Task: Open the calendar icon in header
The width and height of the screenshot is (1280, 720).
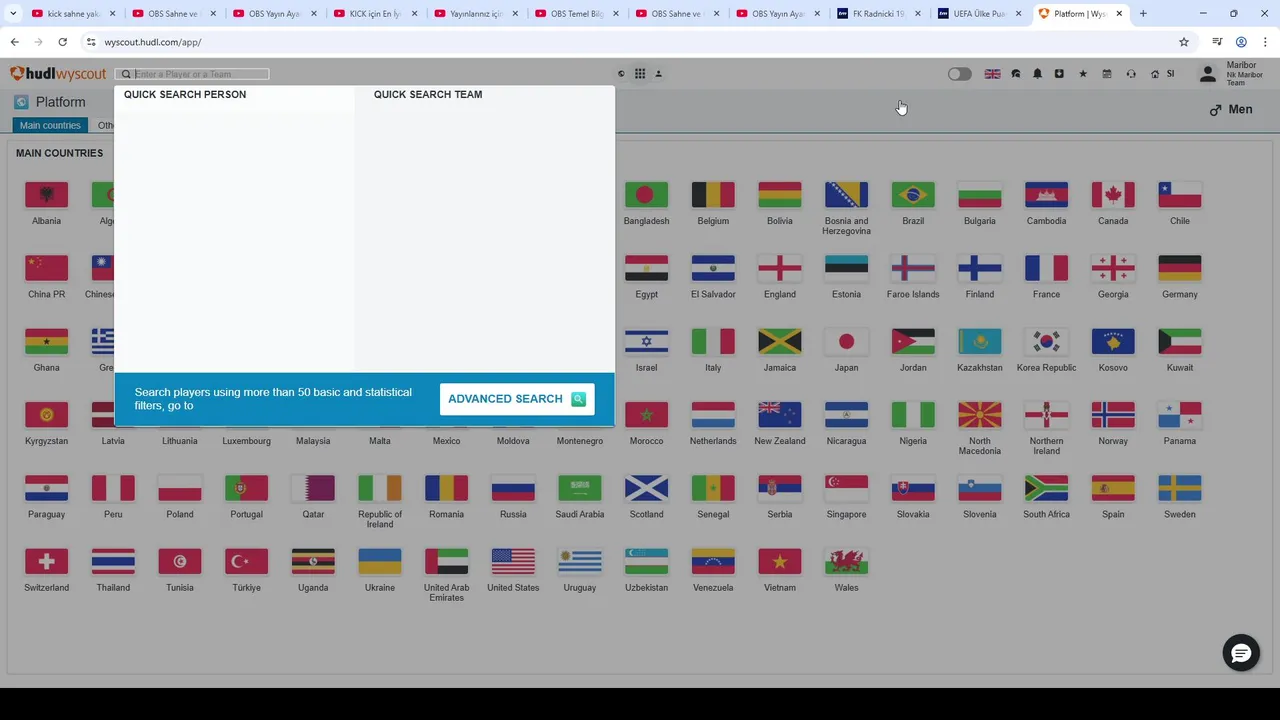Action: pyautogui.click(x=1107, y=74)
